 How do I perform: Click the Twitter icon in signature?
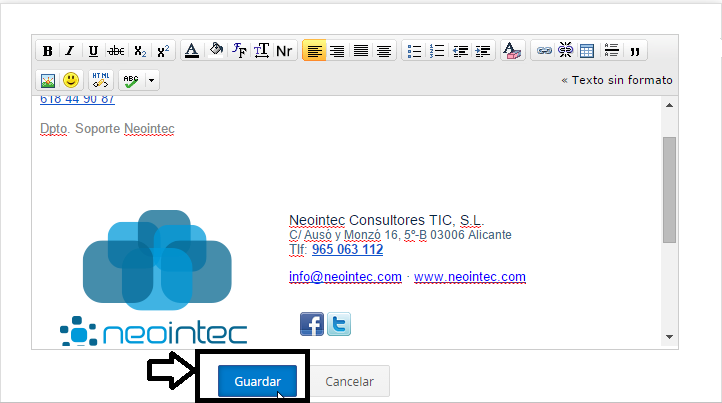tap(339, 324)
